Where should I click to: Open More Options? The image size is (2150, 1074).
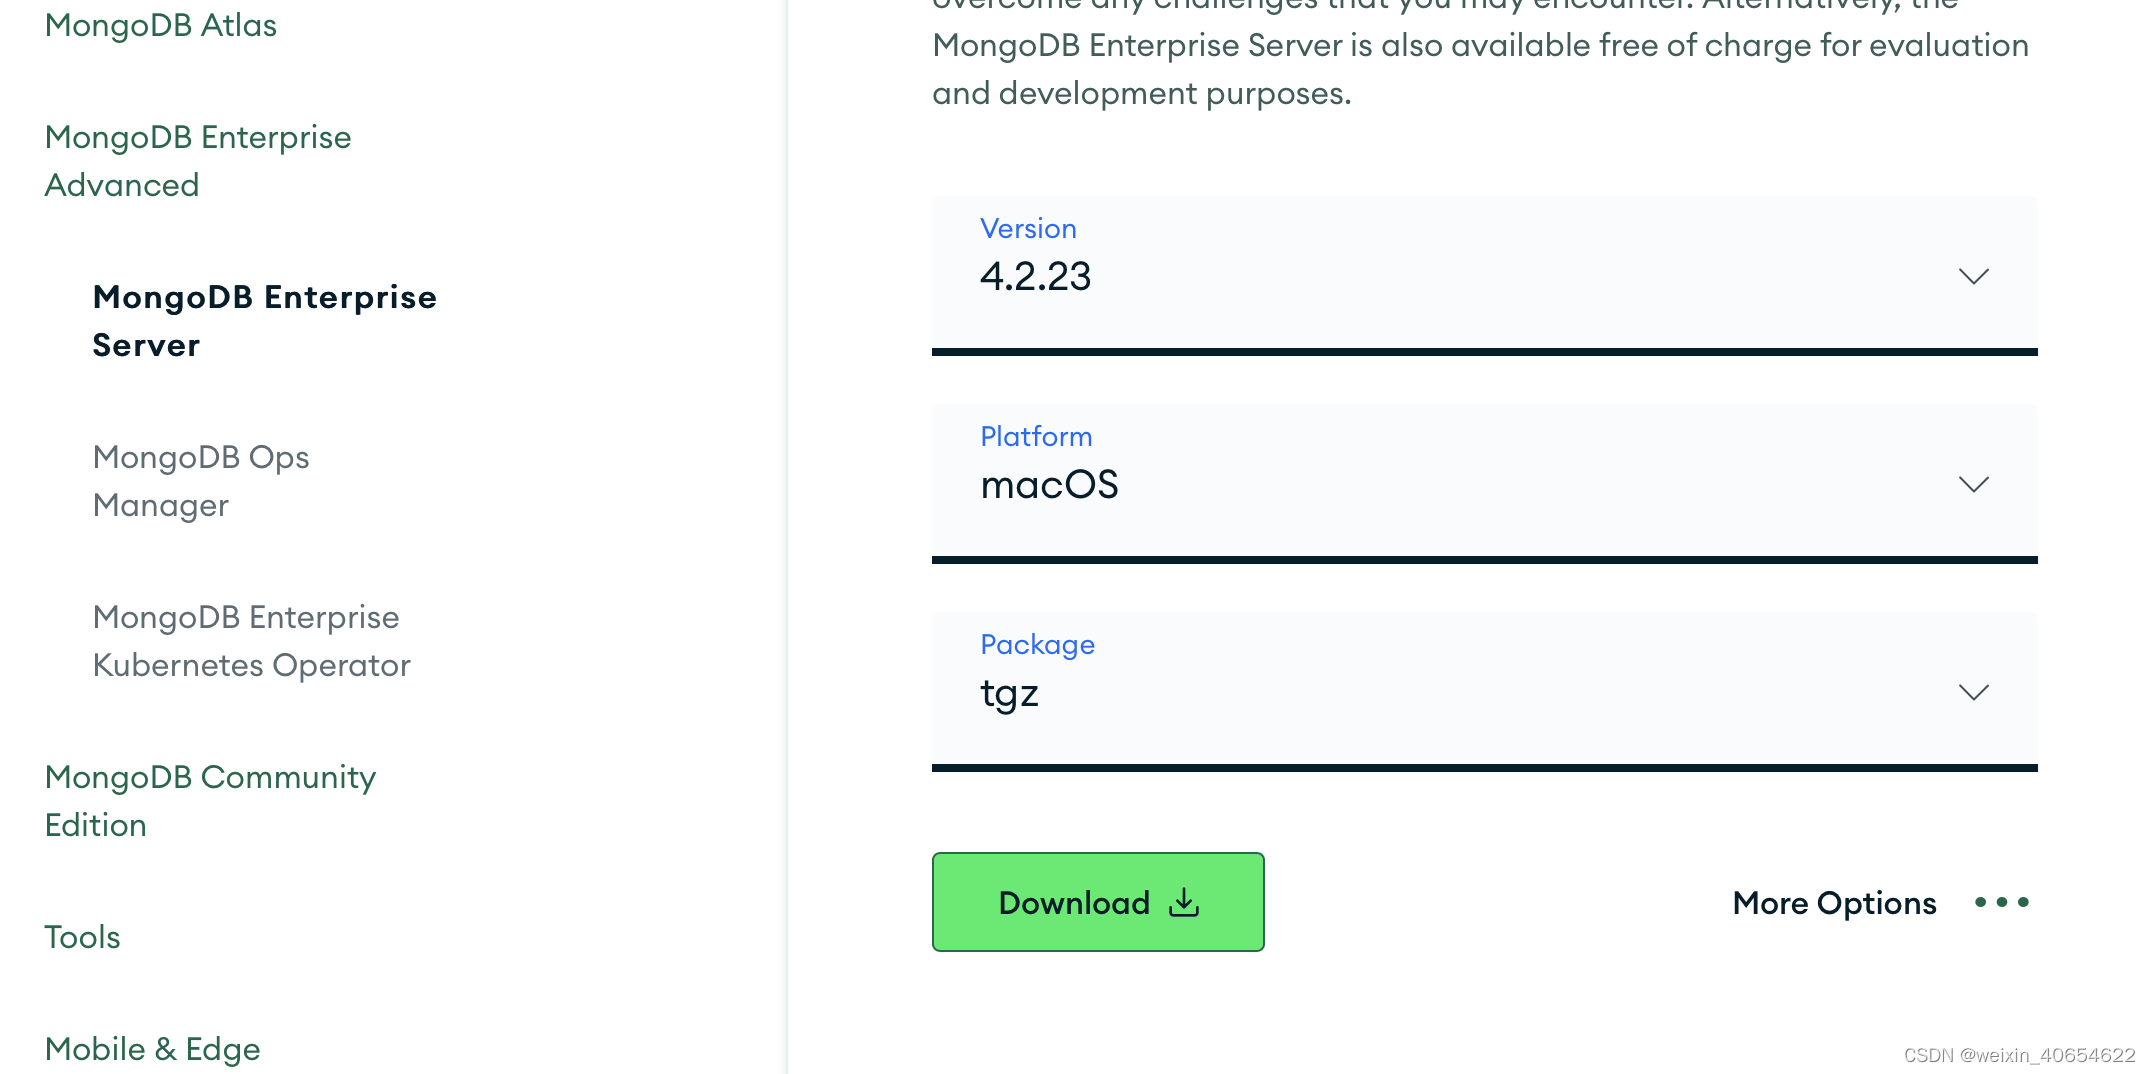[1832, 903]
